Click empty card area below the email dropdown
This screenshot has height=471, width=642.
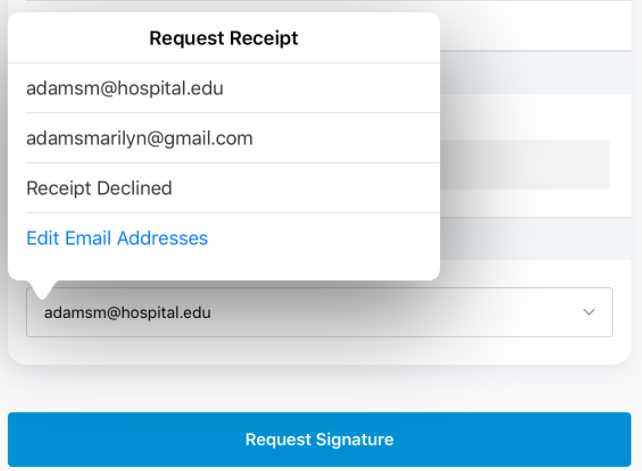[318, 351]
